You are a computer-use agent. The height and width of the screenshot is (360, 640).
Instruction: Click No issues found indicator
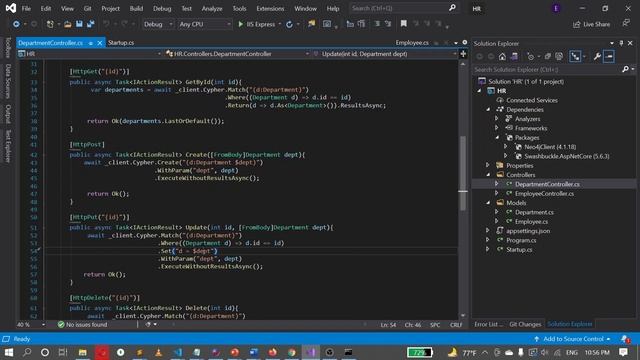[x=82, y=324]
